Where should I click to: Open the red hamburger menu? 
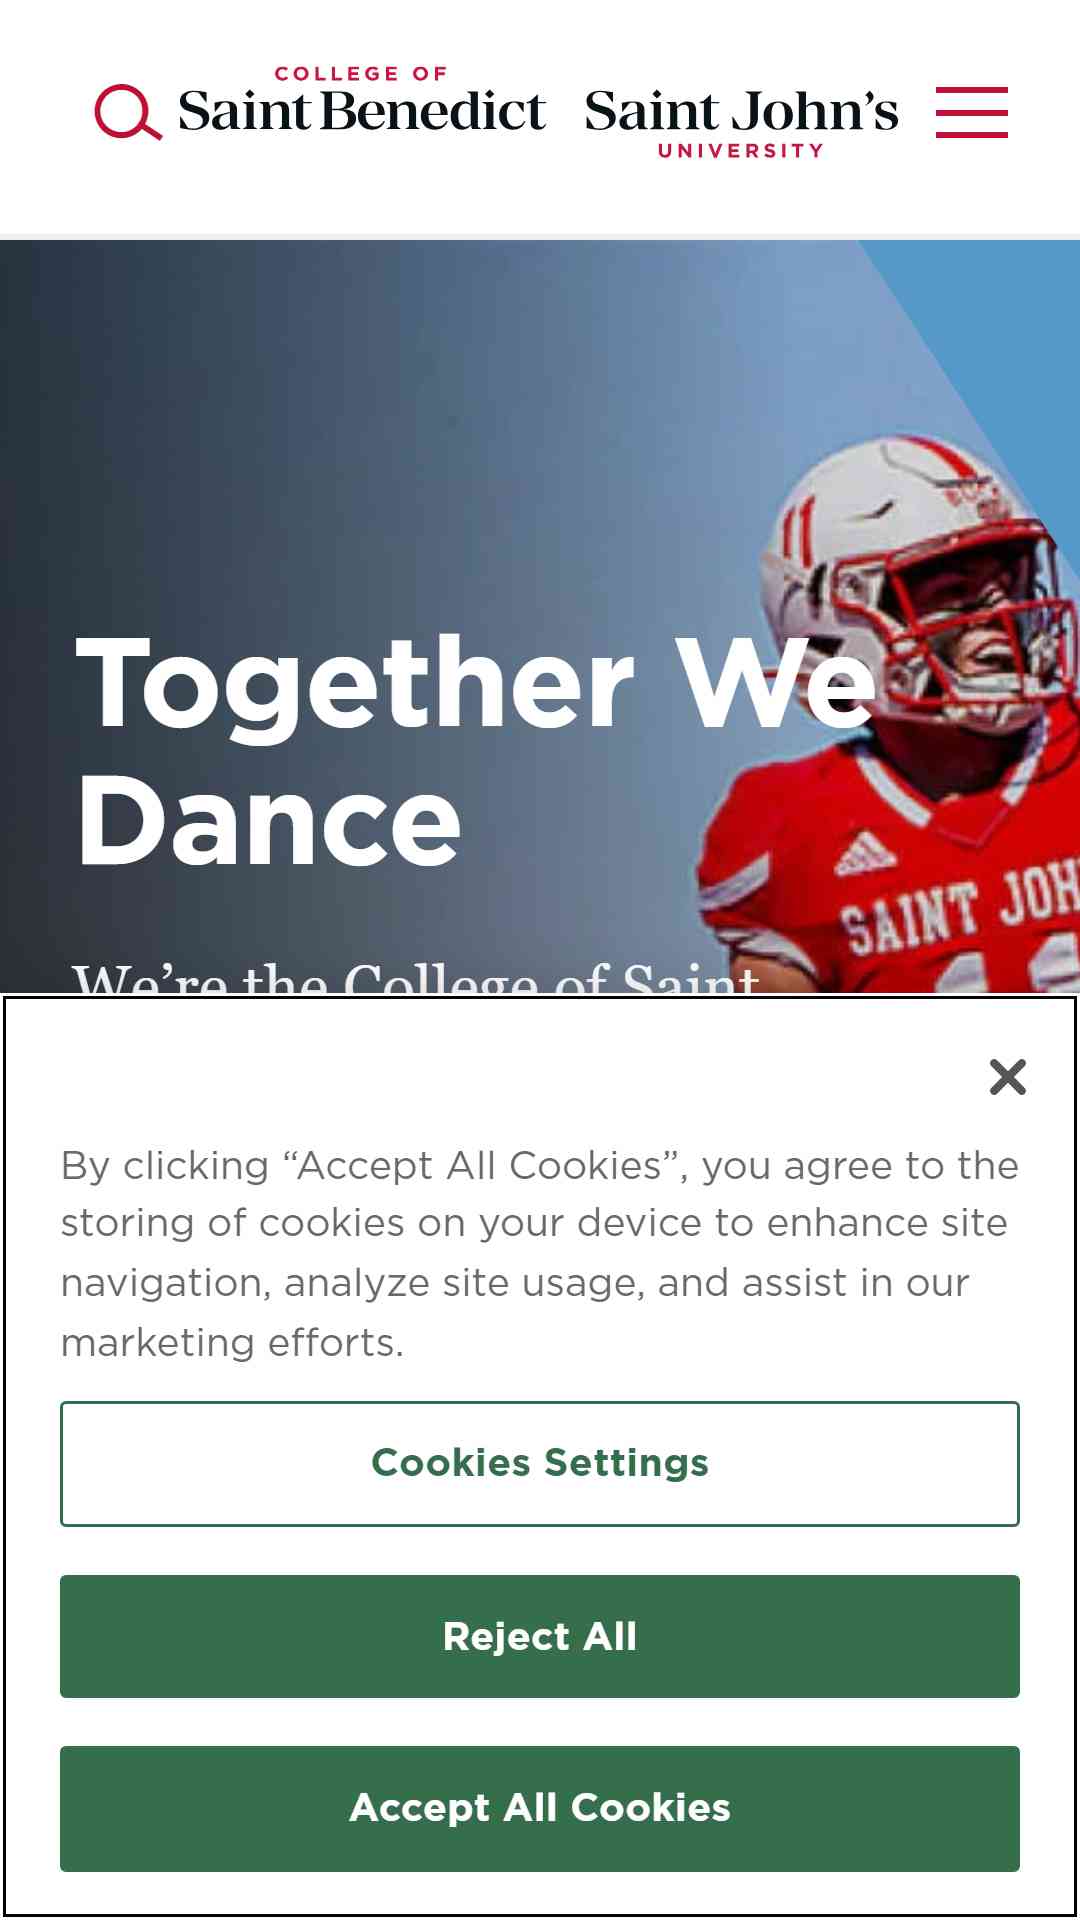point(971,112)
